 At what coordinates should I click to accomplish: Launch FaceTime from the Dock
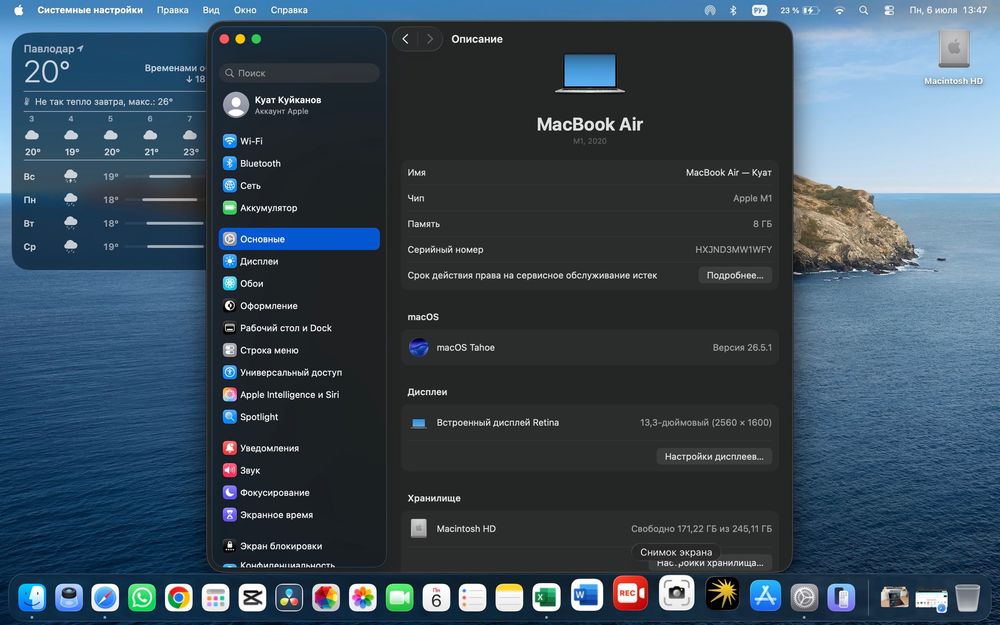point(399,598)
